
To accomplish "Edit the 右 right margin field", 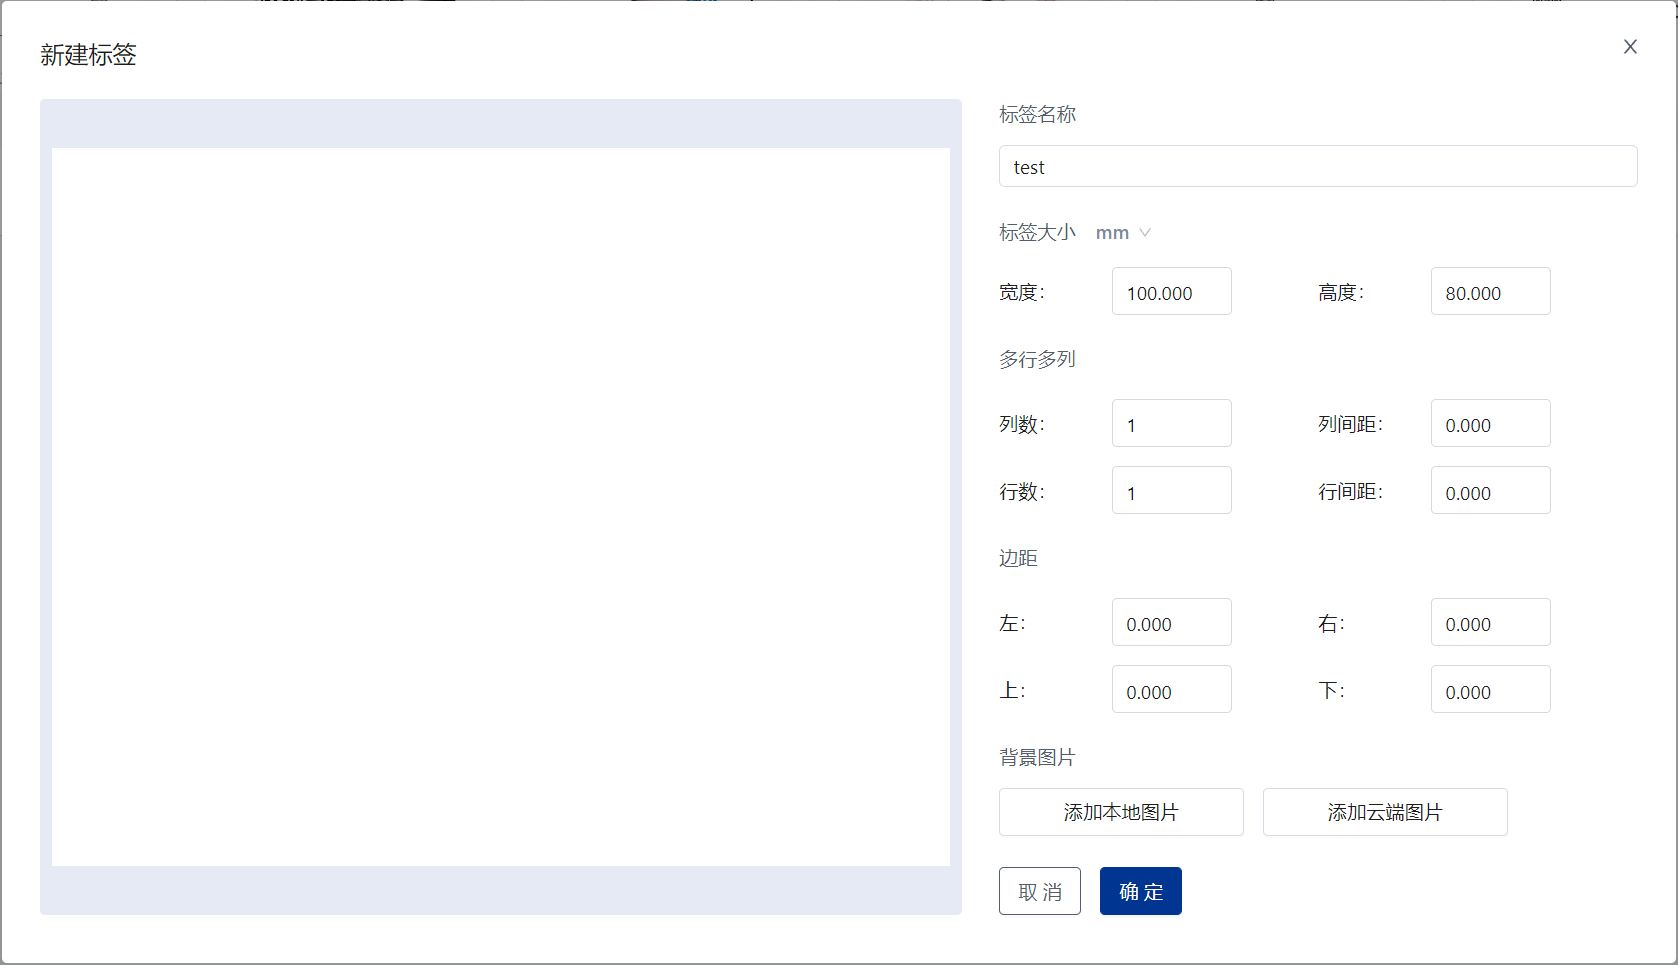I will pos(1490,623).
